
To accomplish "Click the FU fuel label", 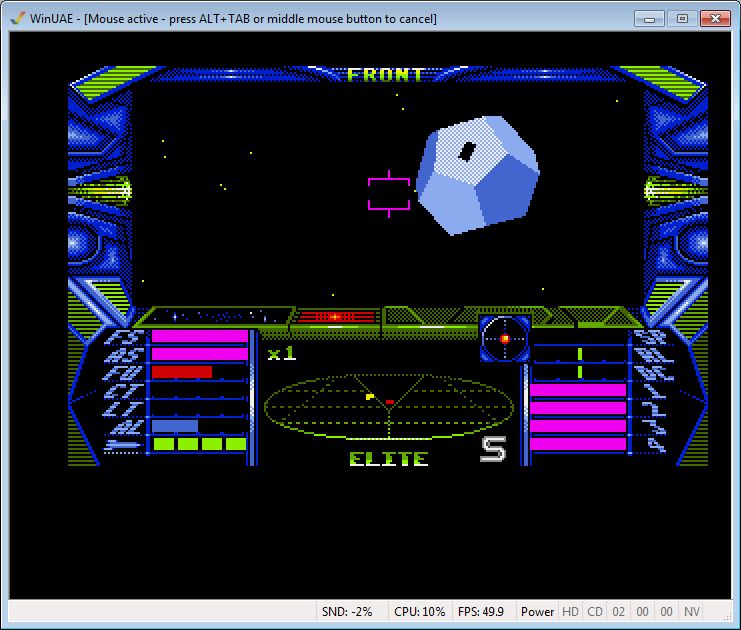I will coord(122,373).
